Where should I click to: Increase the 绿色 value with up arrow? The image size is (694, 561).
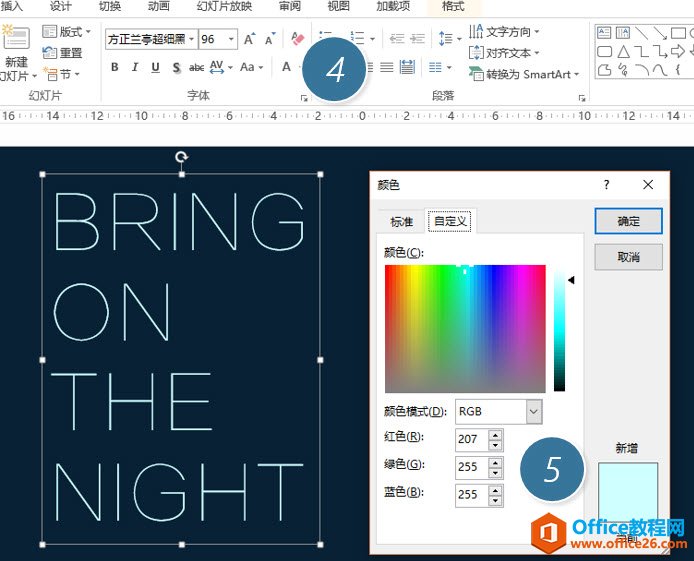496,462
